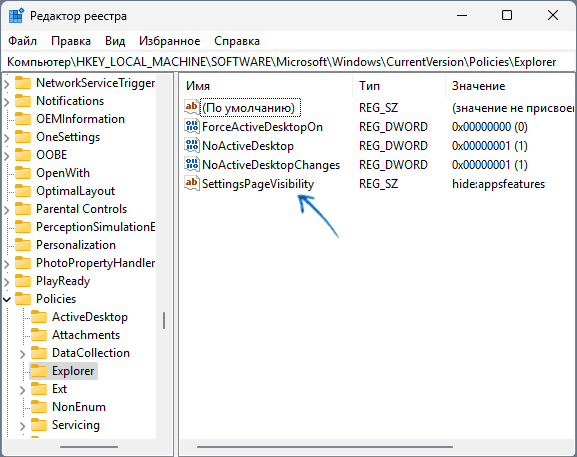Viewport: 577px width, 457px height.
Task: Expand the Servicing key
Action: (x=22, y=426)
